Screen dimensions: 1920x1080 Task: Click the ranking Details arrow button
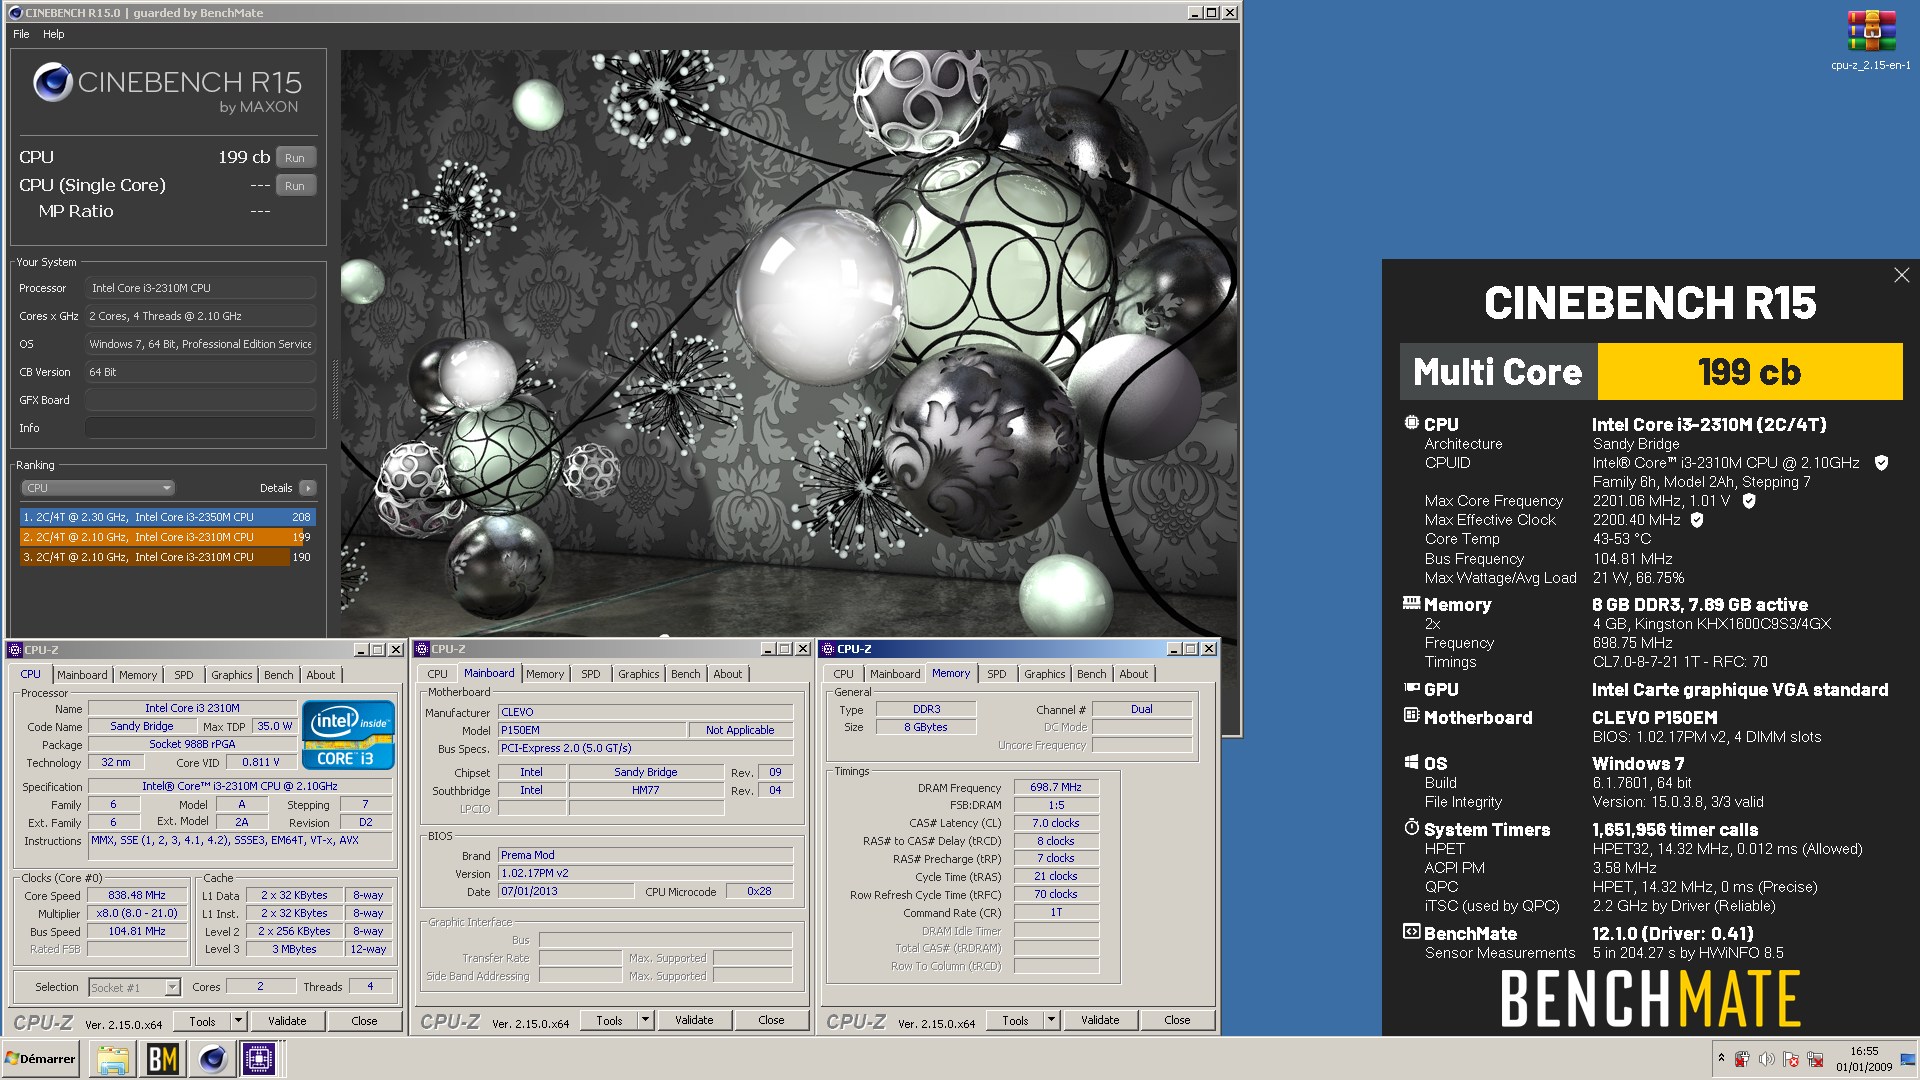307,488
